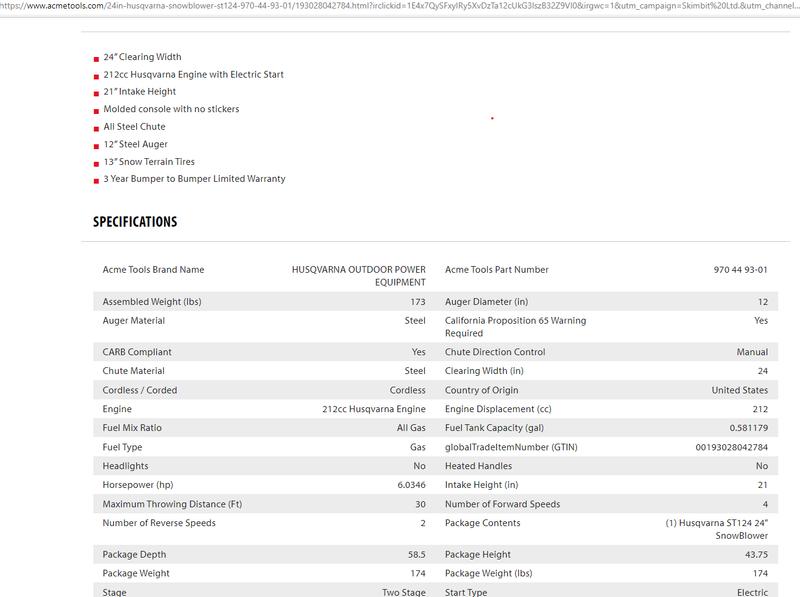Click the red bullet beside 24" Clearing Width
The height and width of the screenshot is (597, 800).
(x=96, y=59)
